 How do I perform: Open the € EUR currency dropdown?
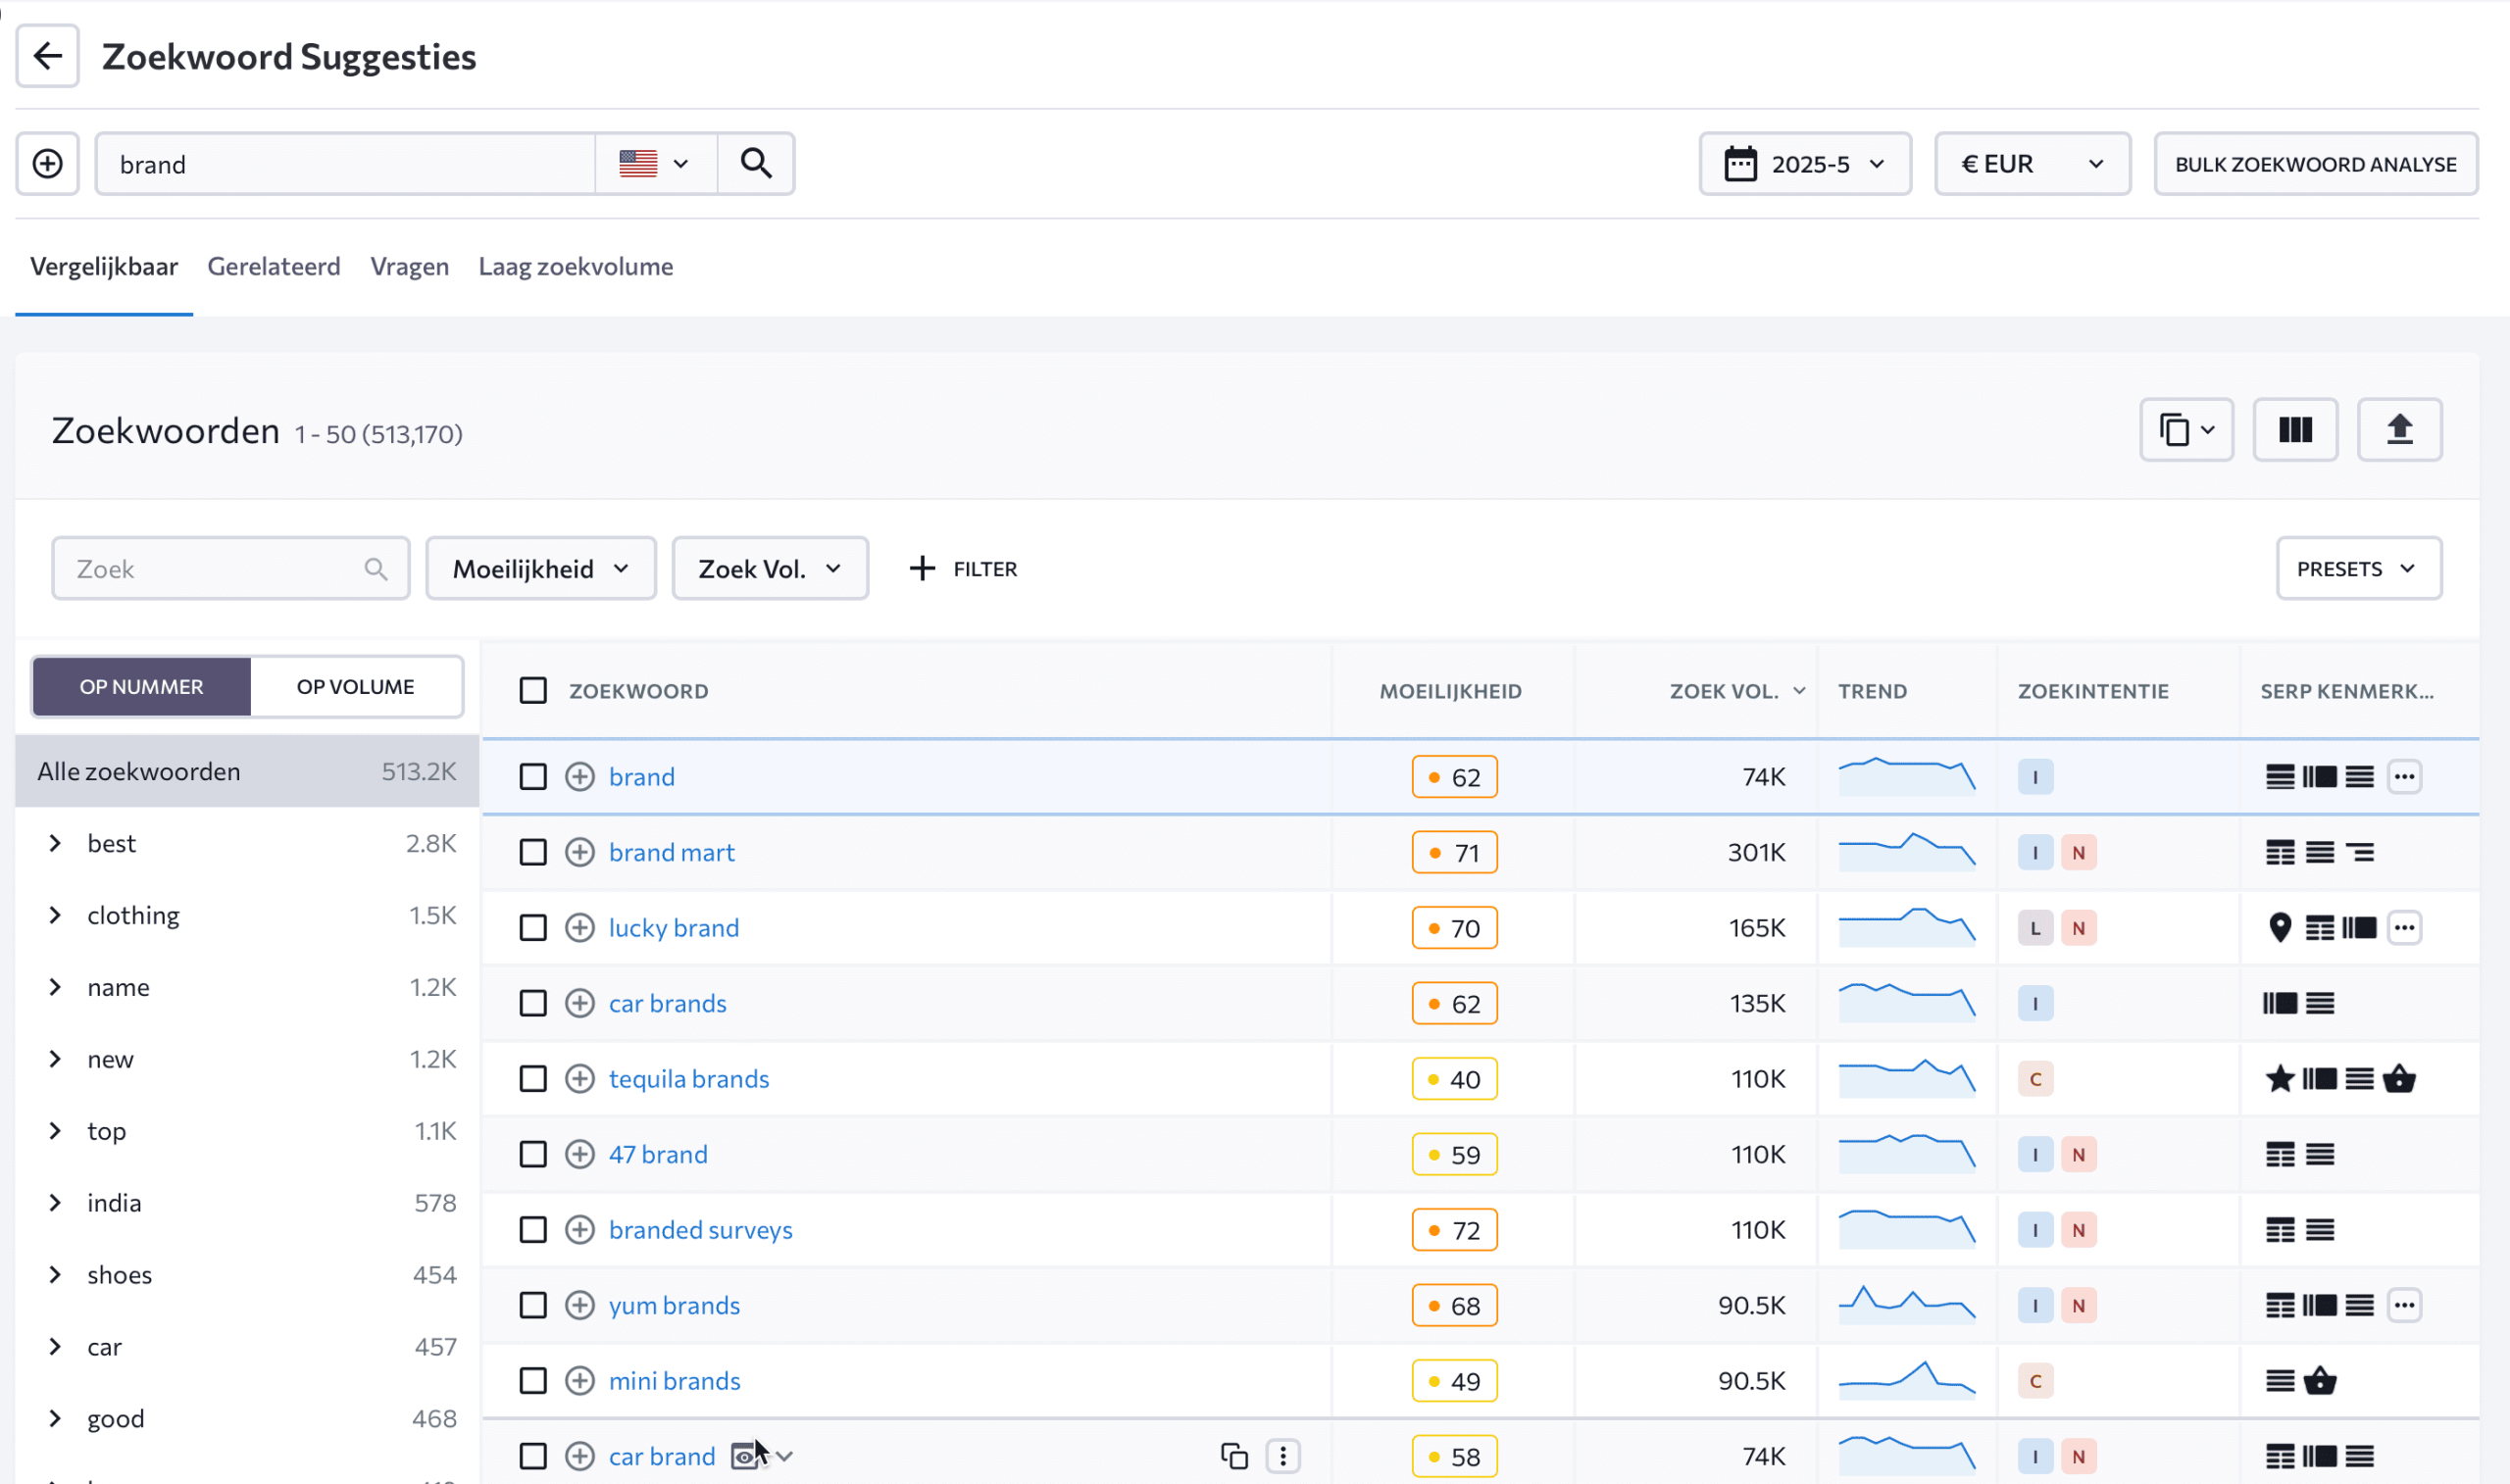(2032, 163)
